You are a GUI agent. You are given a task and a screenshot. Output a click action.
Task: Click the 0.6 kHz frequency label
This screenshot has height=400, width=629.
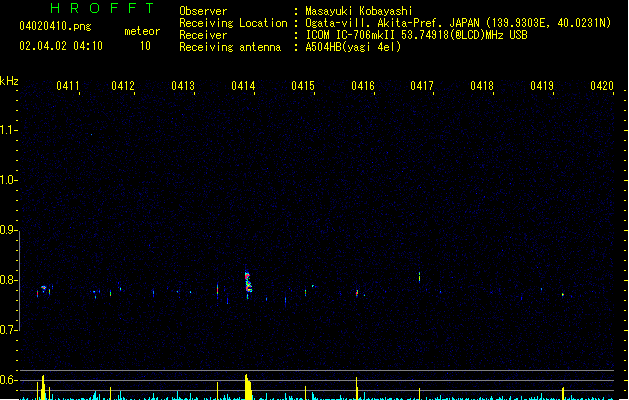tap(7, 380)
